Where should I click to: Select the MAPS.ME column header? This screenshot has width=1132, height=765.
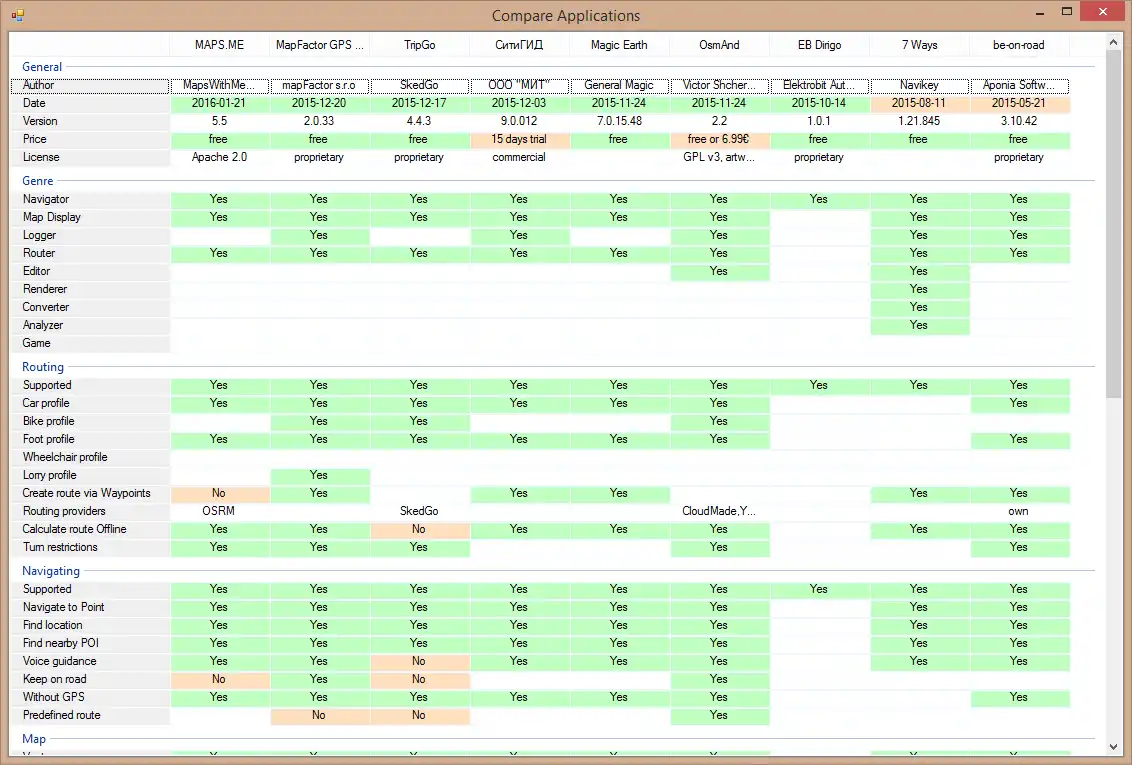(x=219, y=45)
